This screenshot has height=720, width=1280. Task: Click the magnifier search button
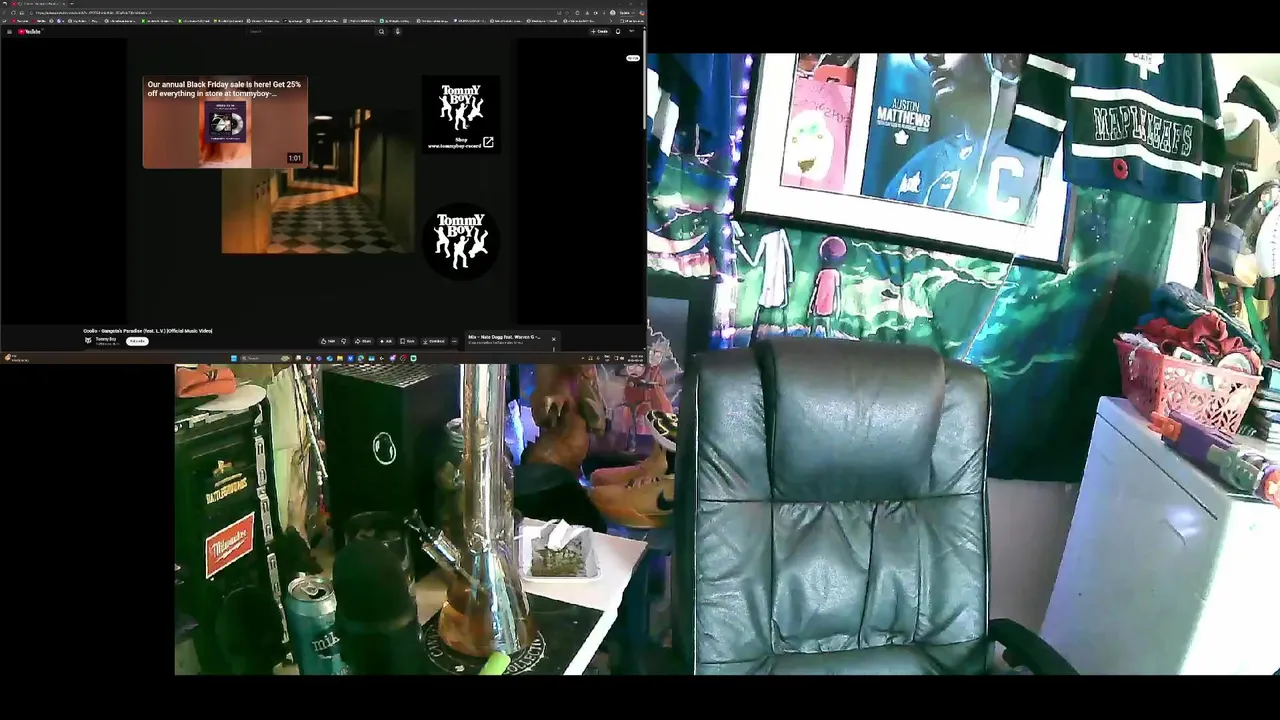(x=381, y=31)
